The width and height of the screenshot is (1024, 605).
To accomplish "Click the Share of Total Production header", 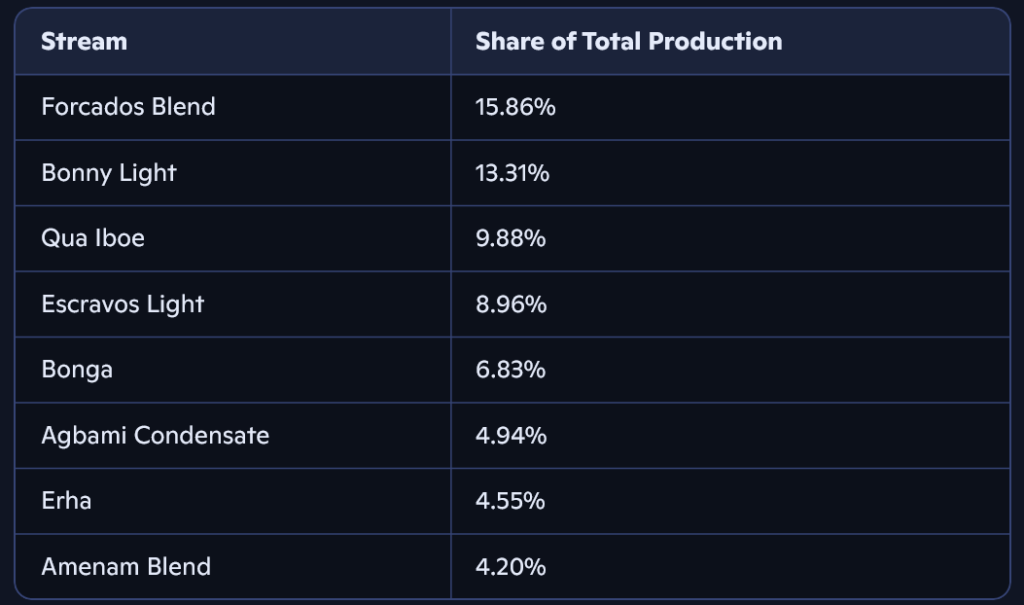I will tap(628, 42).
